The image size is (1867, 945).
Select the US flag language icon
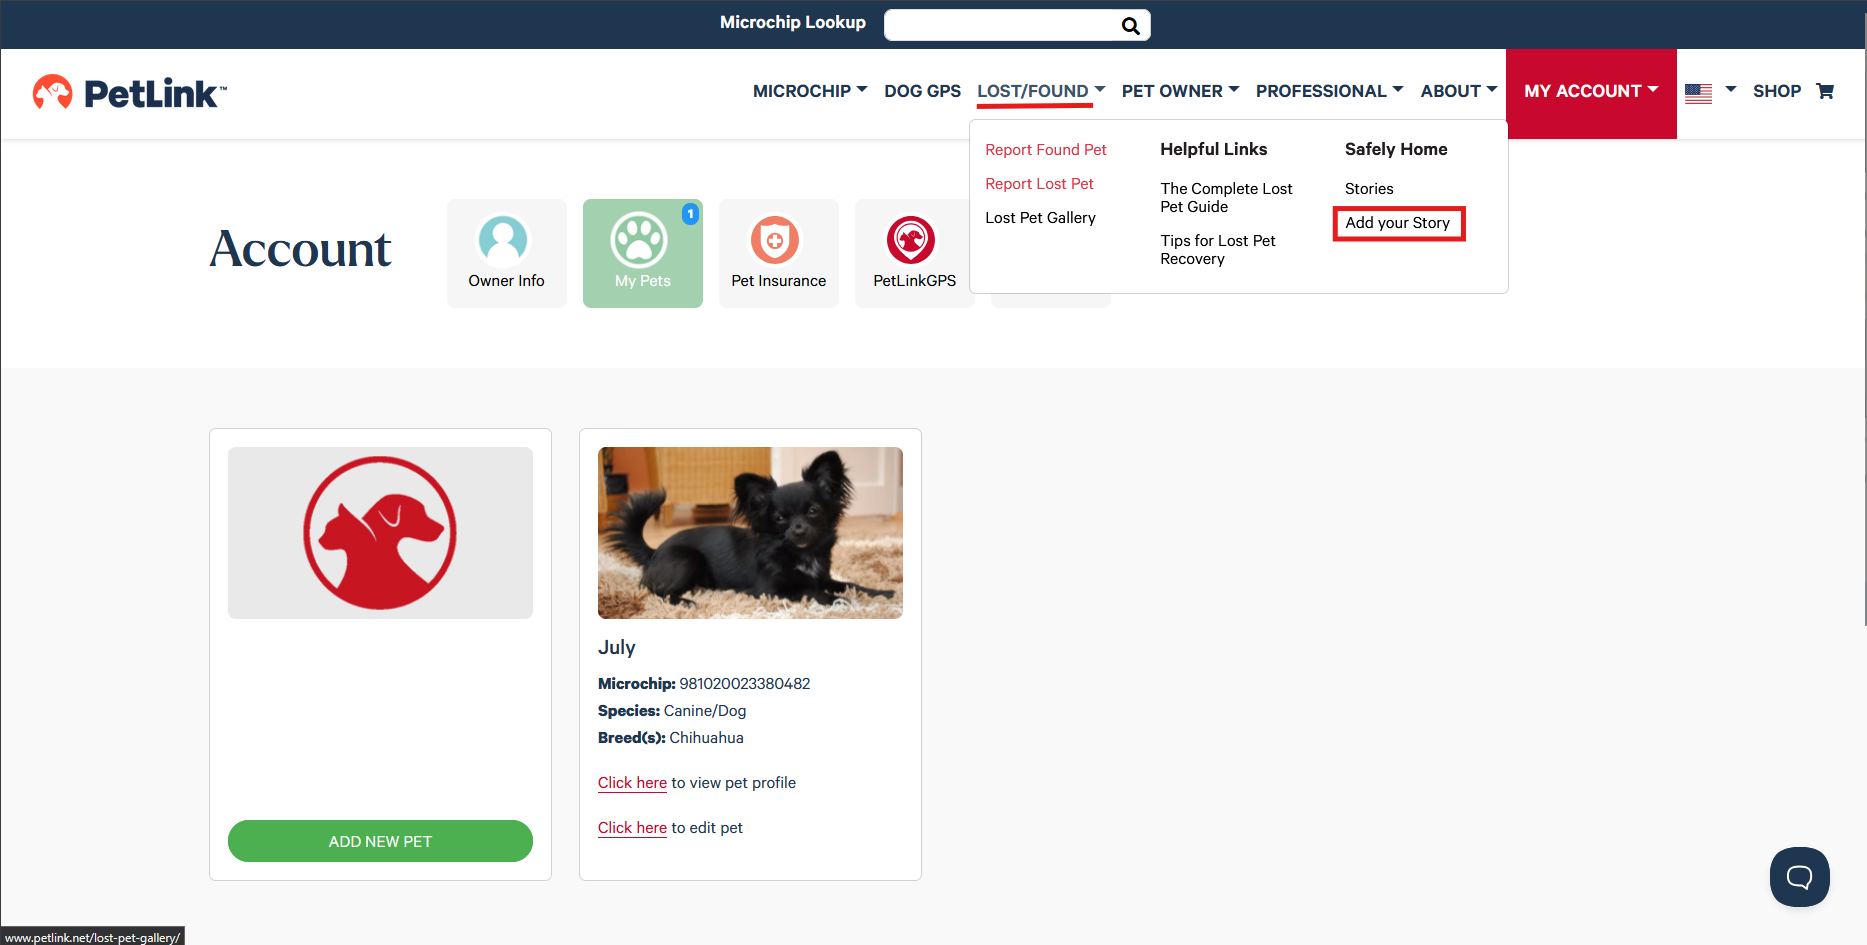coord(1698,93)
